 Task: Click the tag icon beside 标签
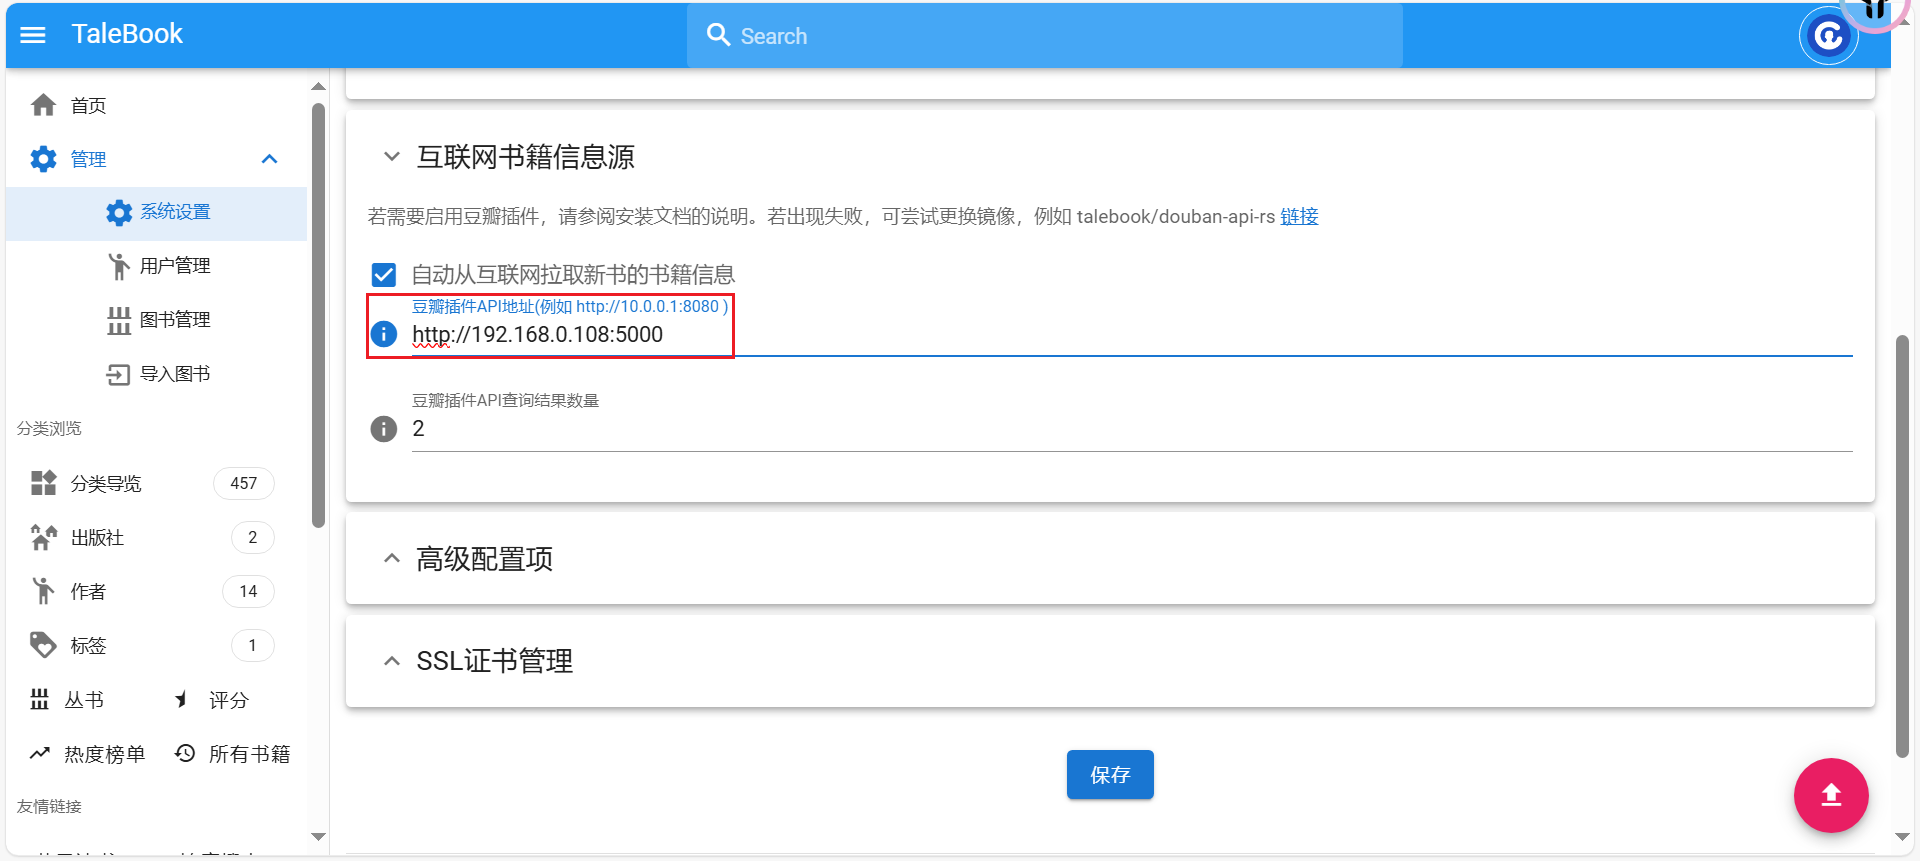pos(43,645)
